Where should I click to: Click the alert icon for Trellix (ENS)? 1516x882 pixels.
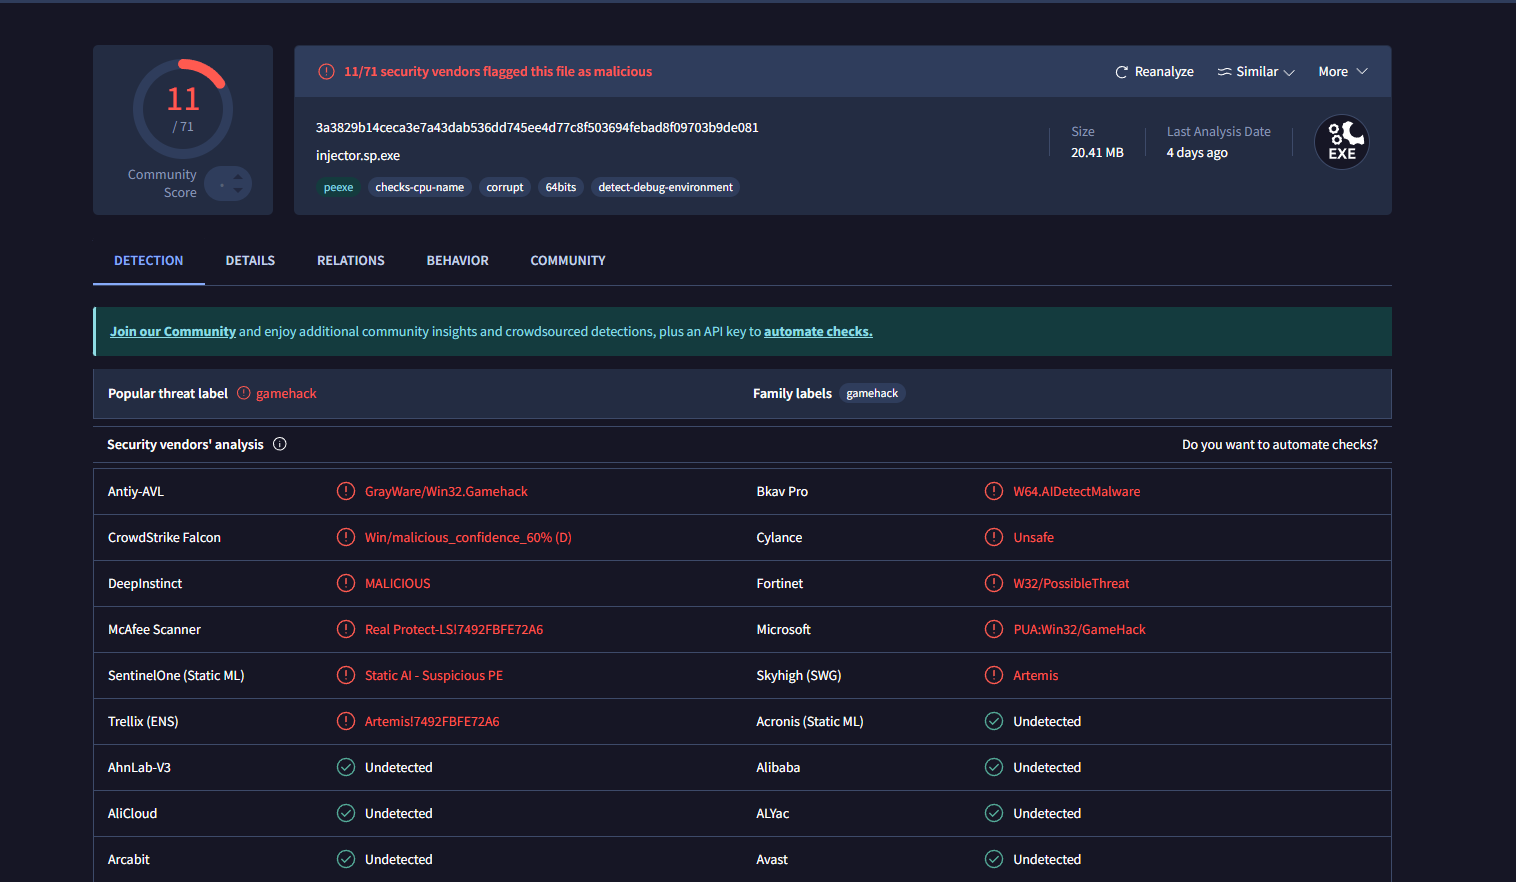(x=346, y=721)
